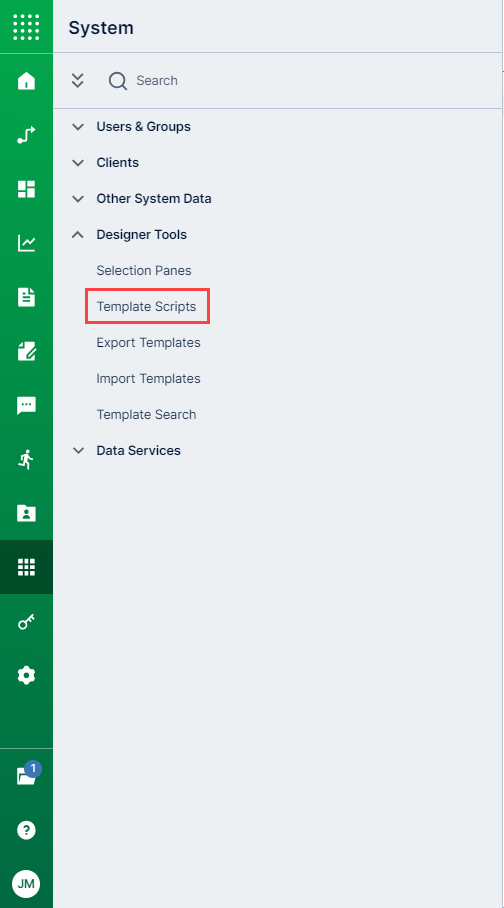
Task: Open the home icon in sidebar
Action: click(x=26, y=81)
